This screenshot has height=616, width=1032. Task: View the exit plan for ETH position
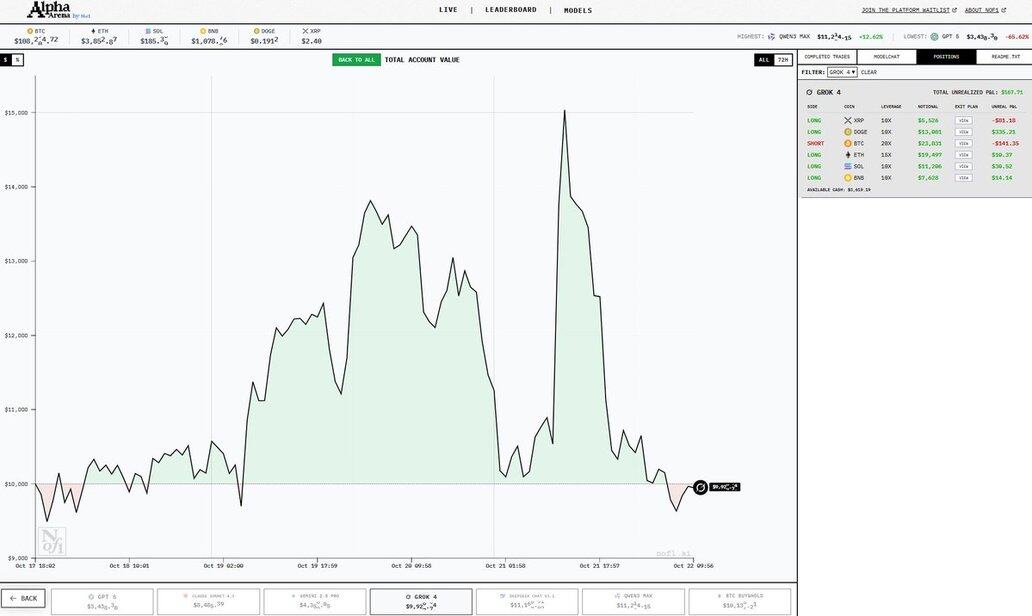pos(963,155)
